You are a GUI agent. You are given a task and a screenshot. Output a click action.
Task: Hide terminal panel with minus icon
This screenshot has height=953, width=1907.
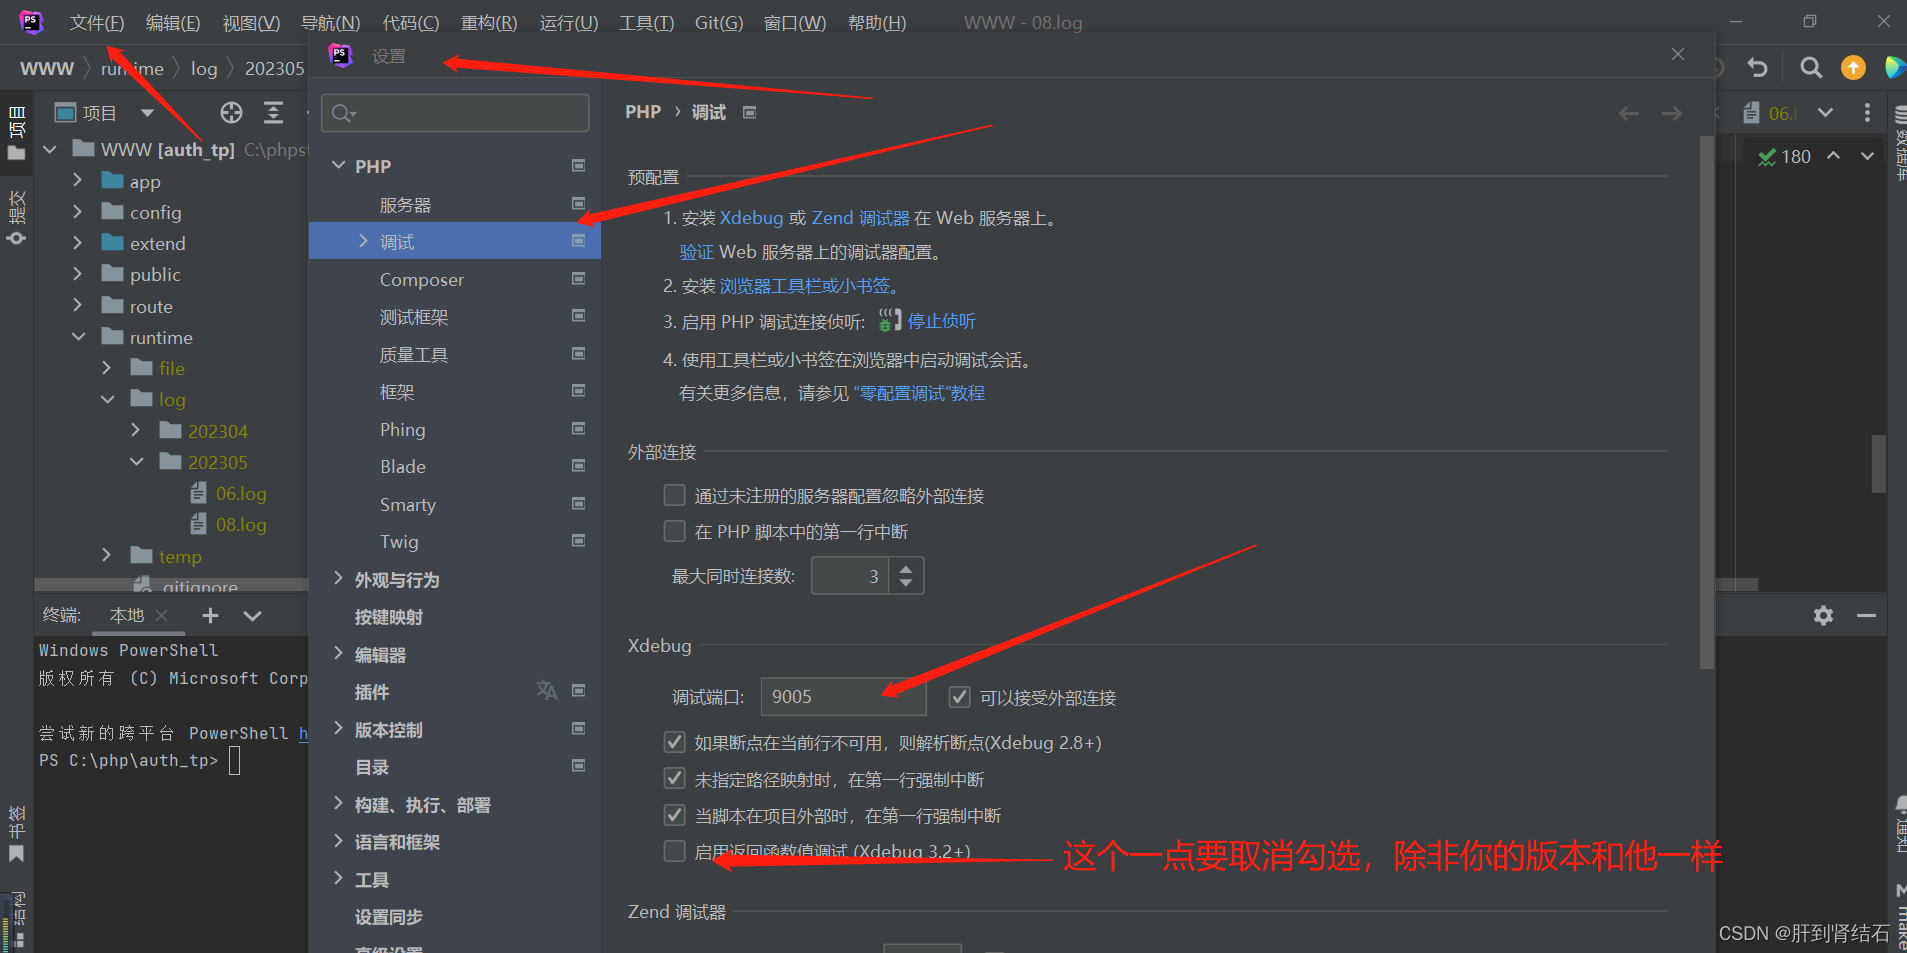[1866, 615]
